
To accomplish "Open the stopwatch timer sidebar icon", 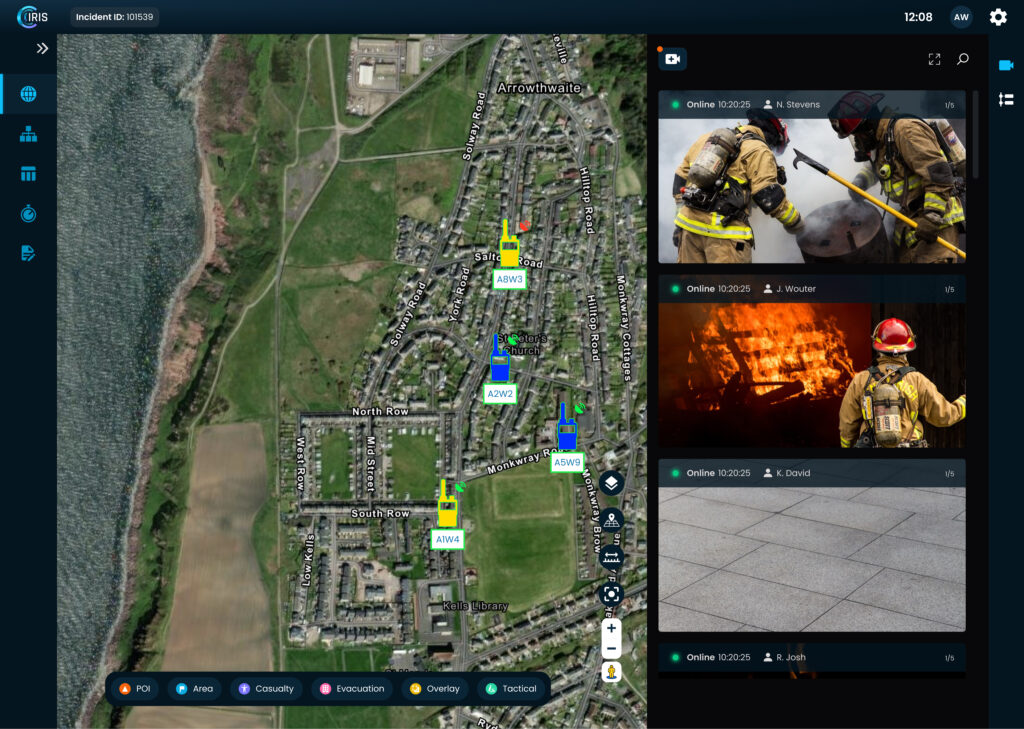I will [x=28, y=214].
